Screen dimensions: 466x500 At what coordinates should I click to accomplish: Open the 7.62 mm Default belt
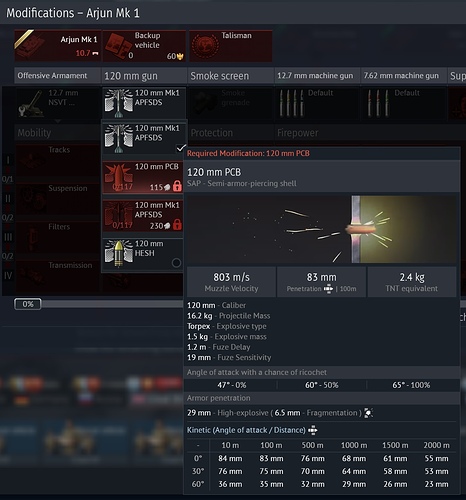click(x=403, y=103)
